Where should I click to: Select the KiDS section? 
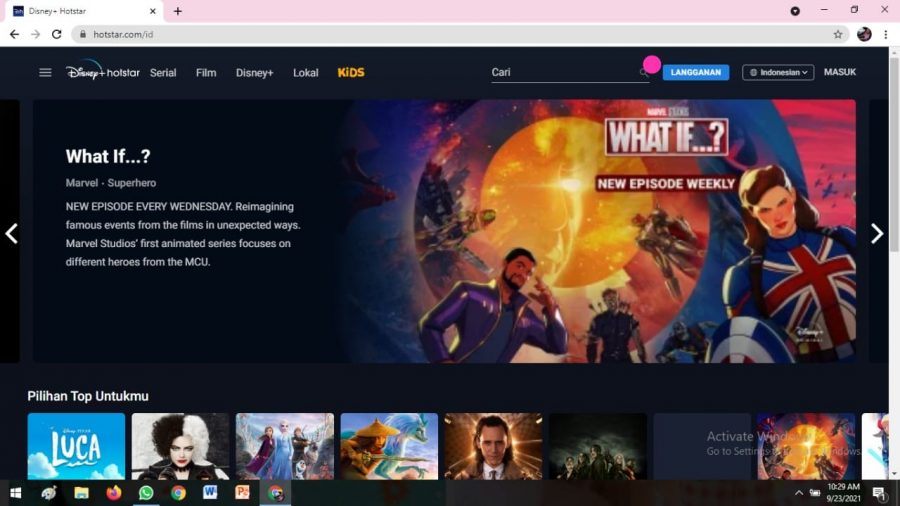[351, 72]
